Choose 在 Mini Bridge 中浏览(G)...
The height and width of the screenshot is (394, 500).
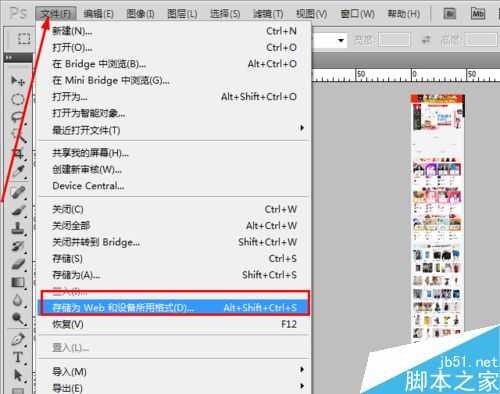[175, 80]
